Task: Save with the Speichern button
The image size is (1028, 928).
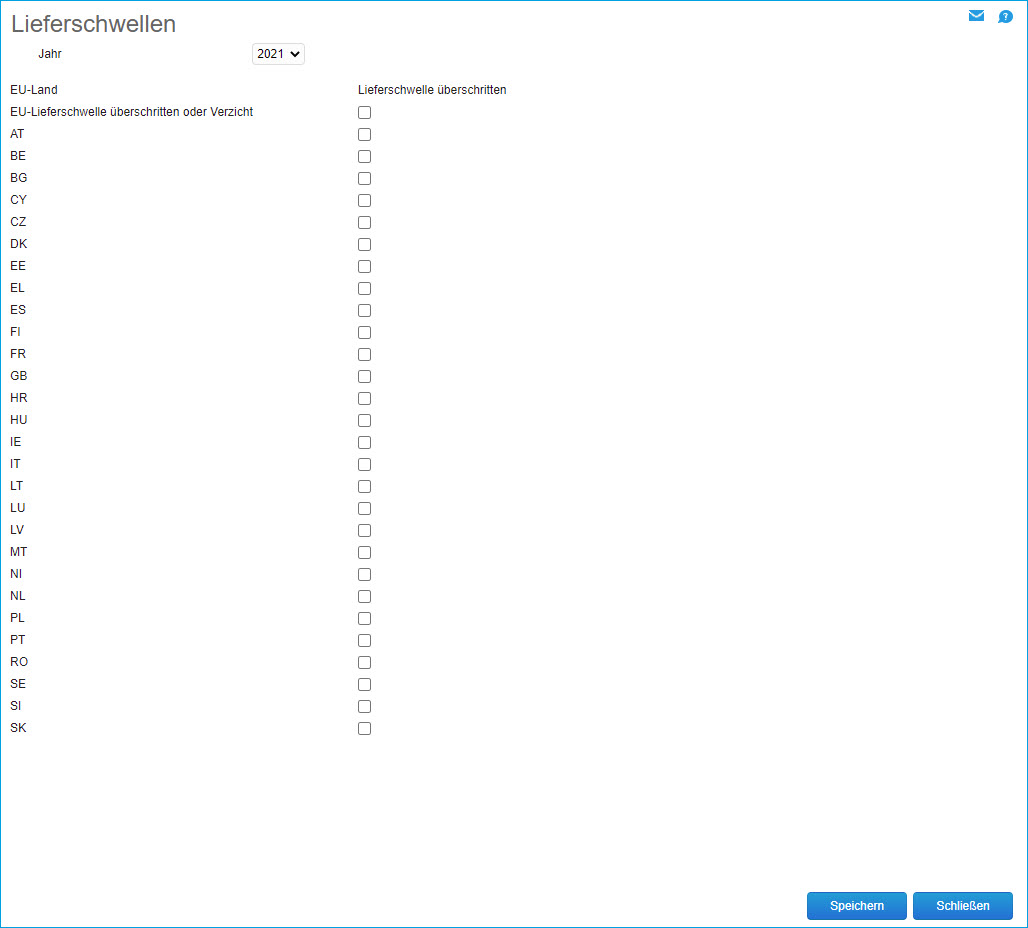Action: (856, 906)
